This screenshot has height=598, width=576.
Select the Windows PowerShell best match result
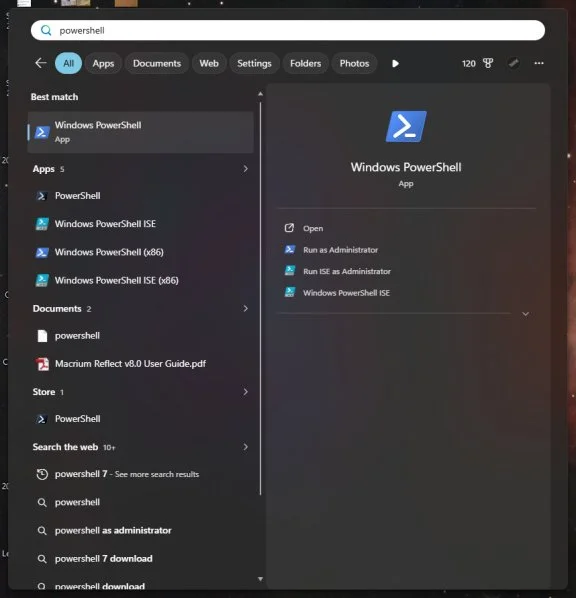[140, 132]
